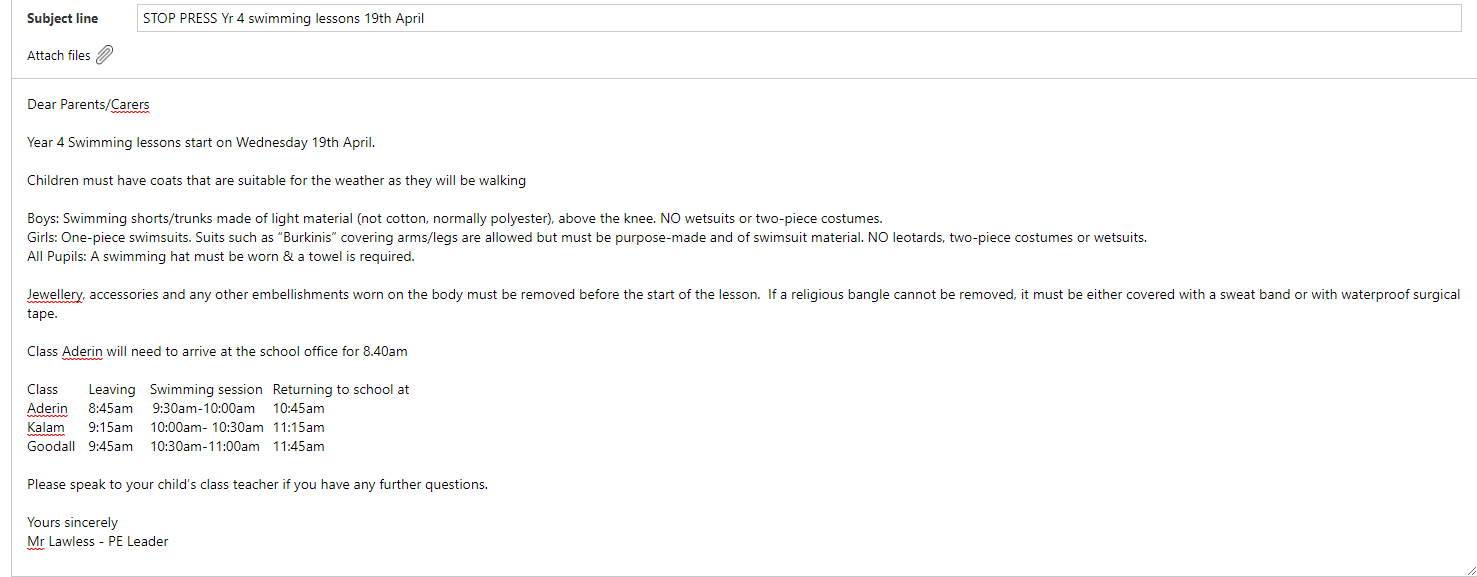This screenshot has width=1477, height=577.
Task: Click the word Goodall in the timetable
Action: coord(51,447)
